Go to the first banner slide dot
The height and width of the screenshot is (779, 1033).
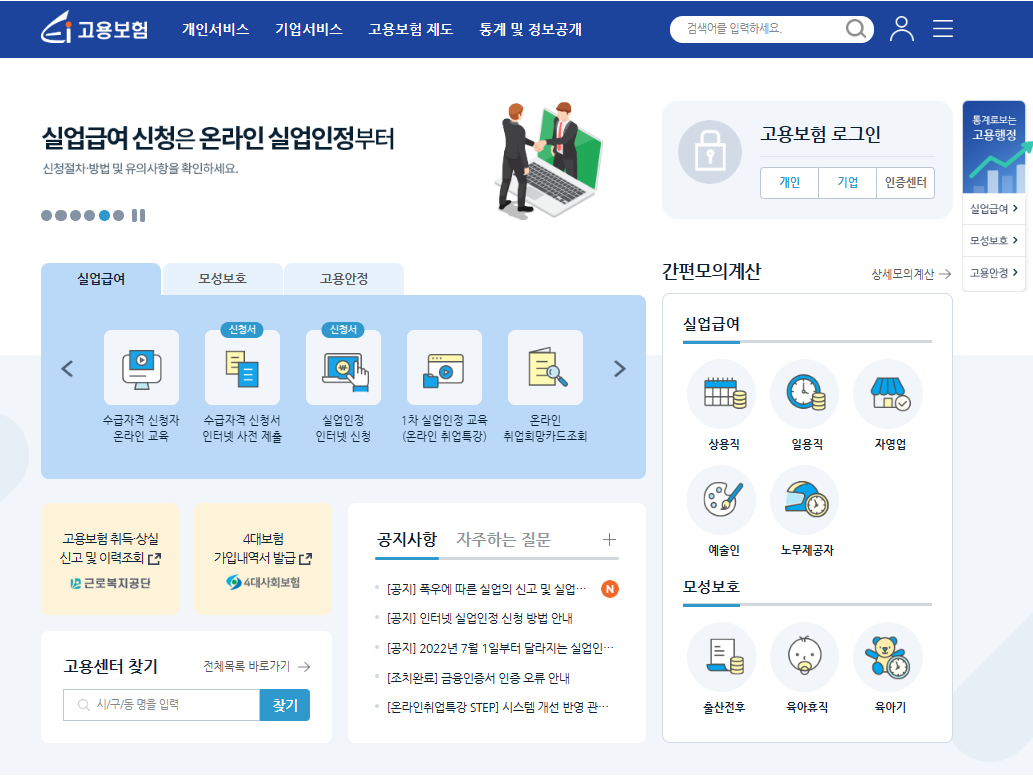[x=47, y=216]
